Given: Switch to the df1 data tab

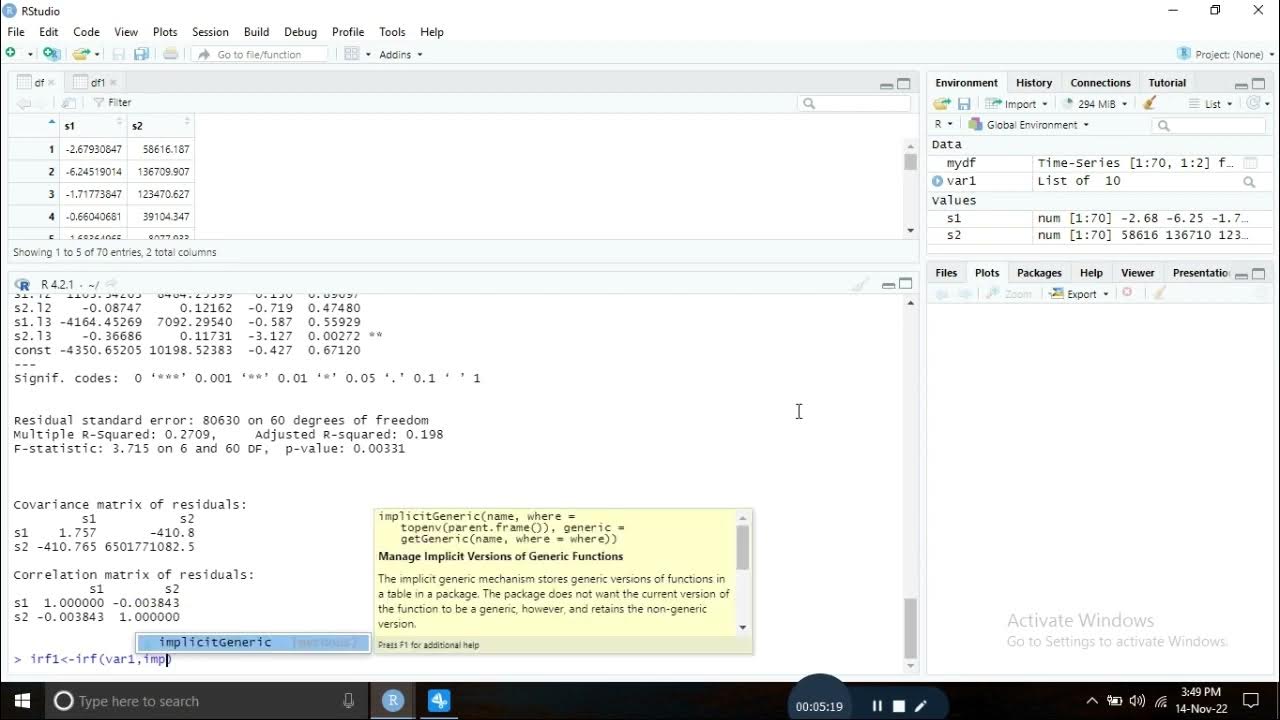Looking at the screenshot, I should (98, 82).
